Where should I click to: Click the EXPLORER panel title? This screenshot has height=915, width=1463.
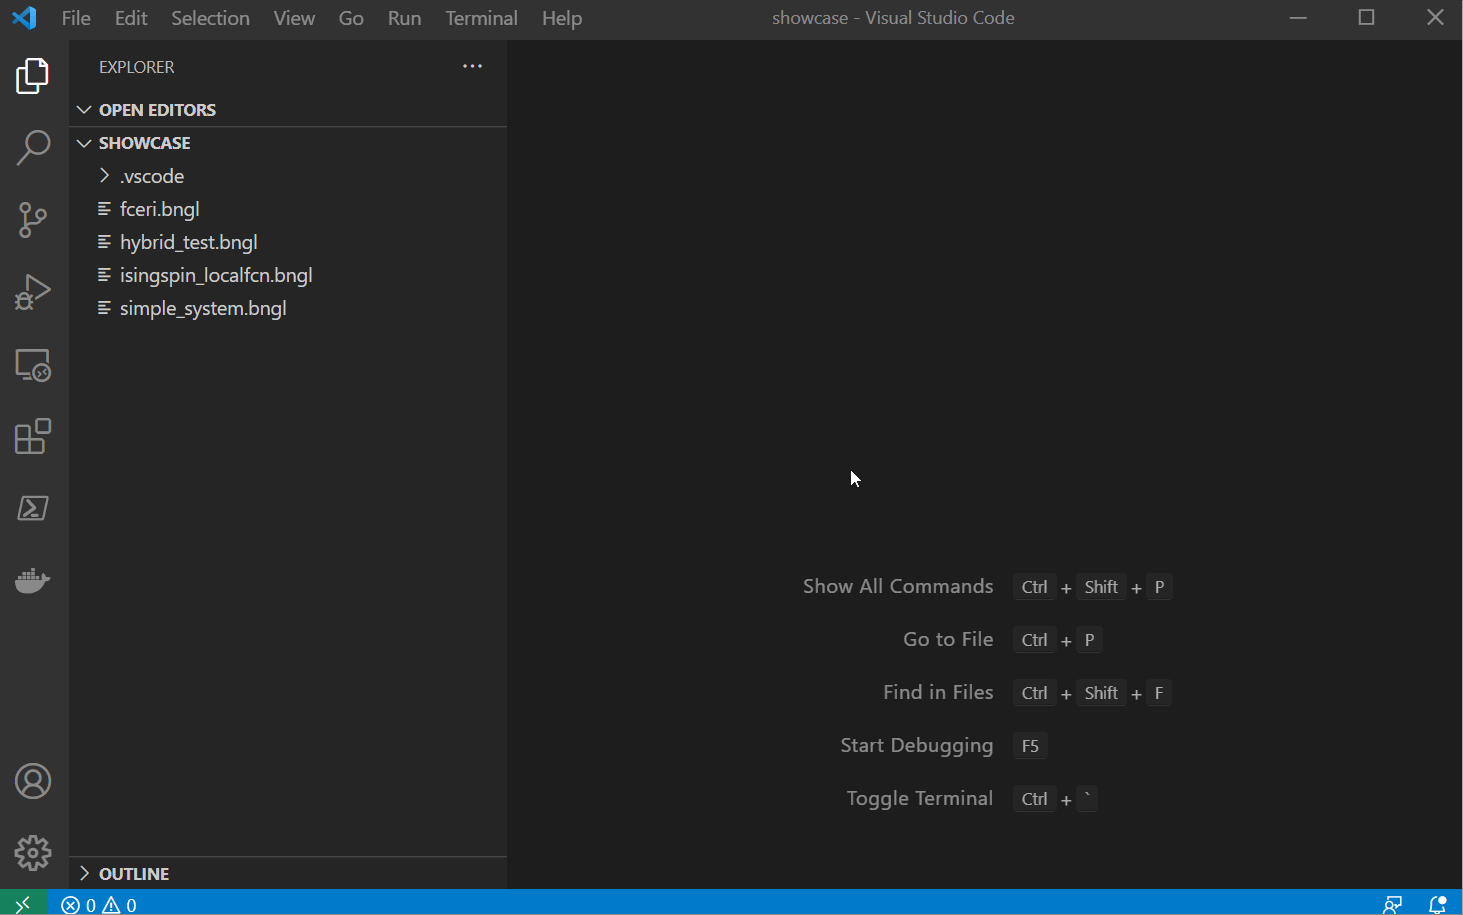(x=136, y=67)
